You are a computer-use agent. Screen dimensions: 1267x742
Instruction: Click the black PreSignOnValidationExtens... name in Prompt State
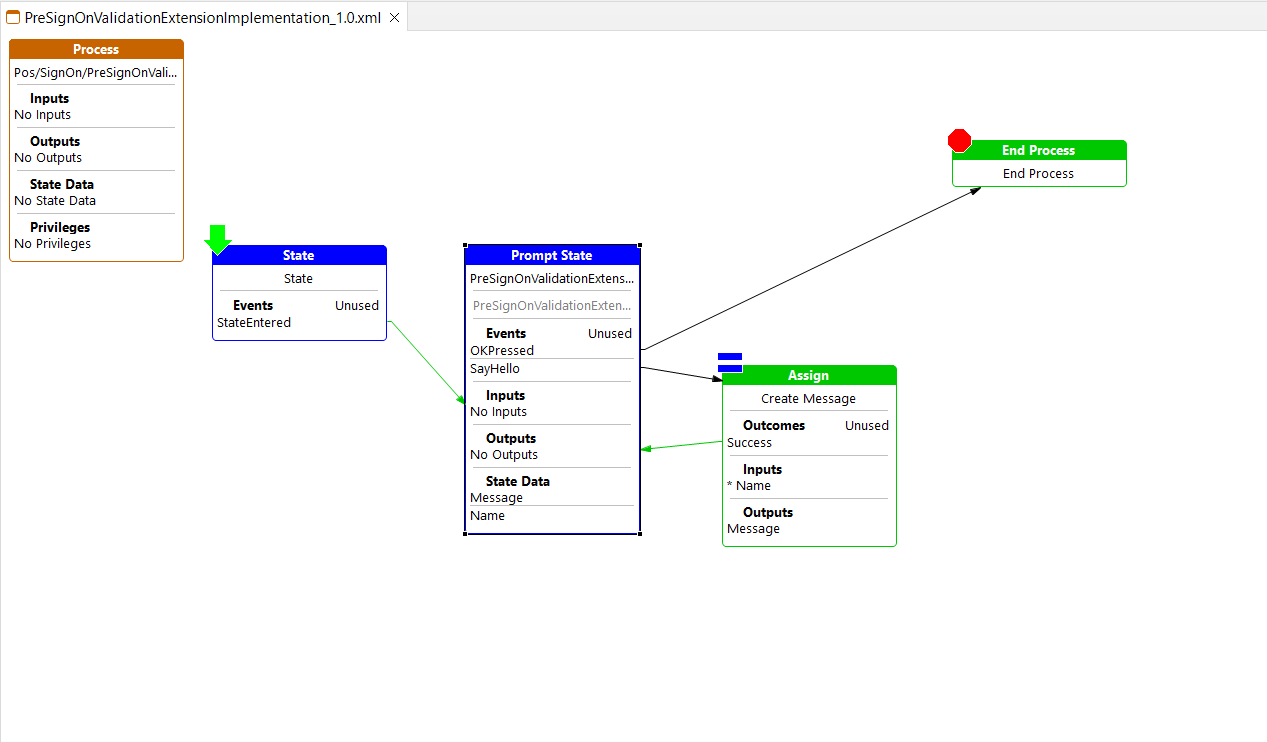pos(552,279)
